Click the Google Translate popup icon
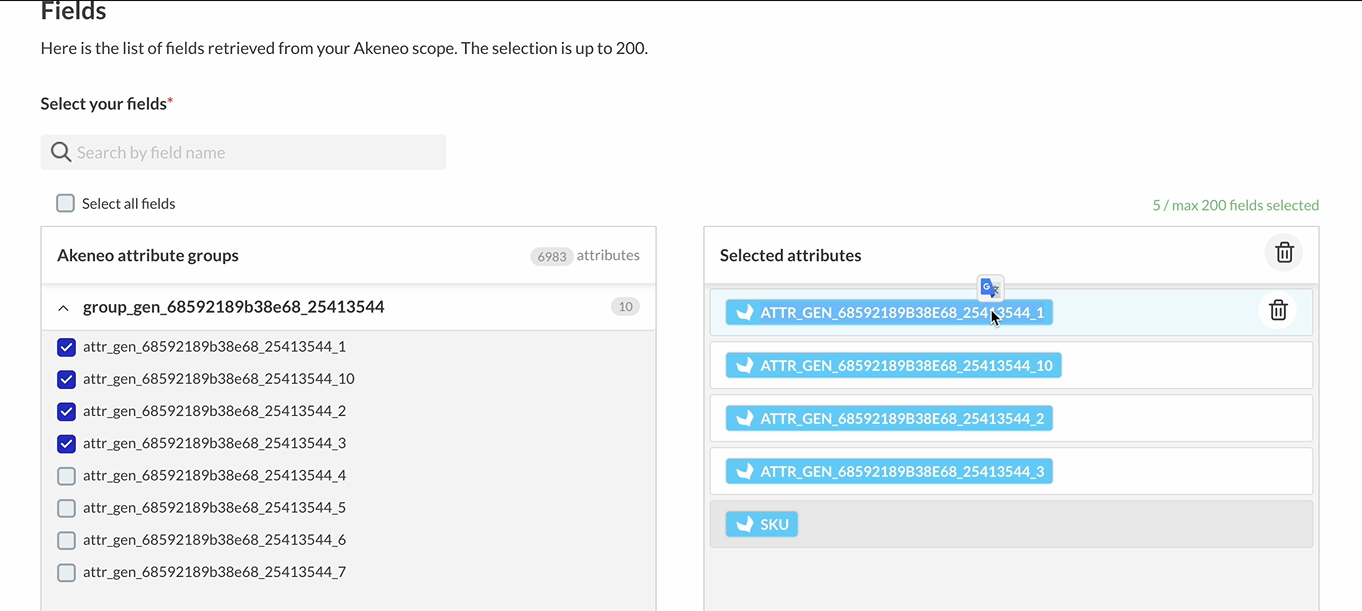 point(990,288)
